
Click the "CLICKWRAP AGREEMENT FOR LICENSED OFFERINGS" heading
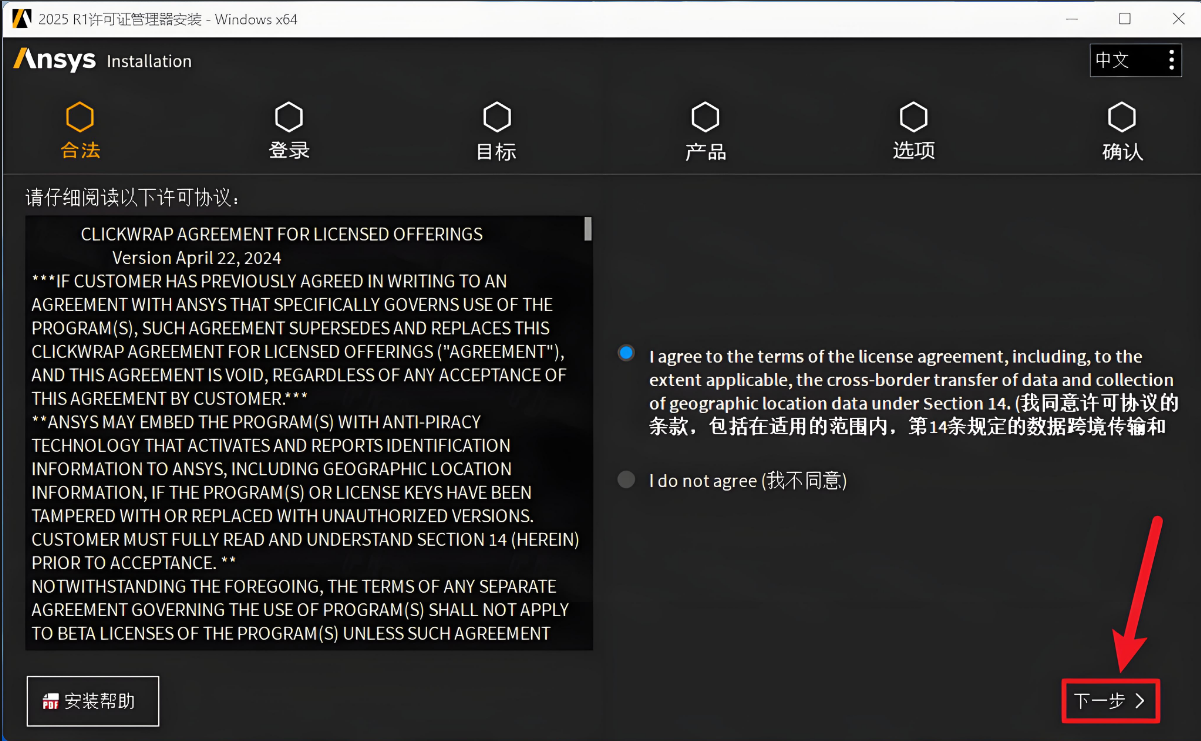(x=281, y=234)
